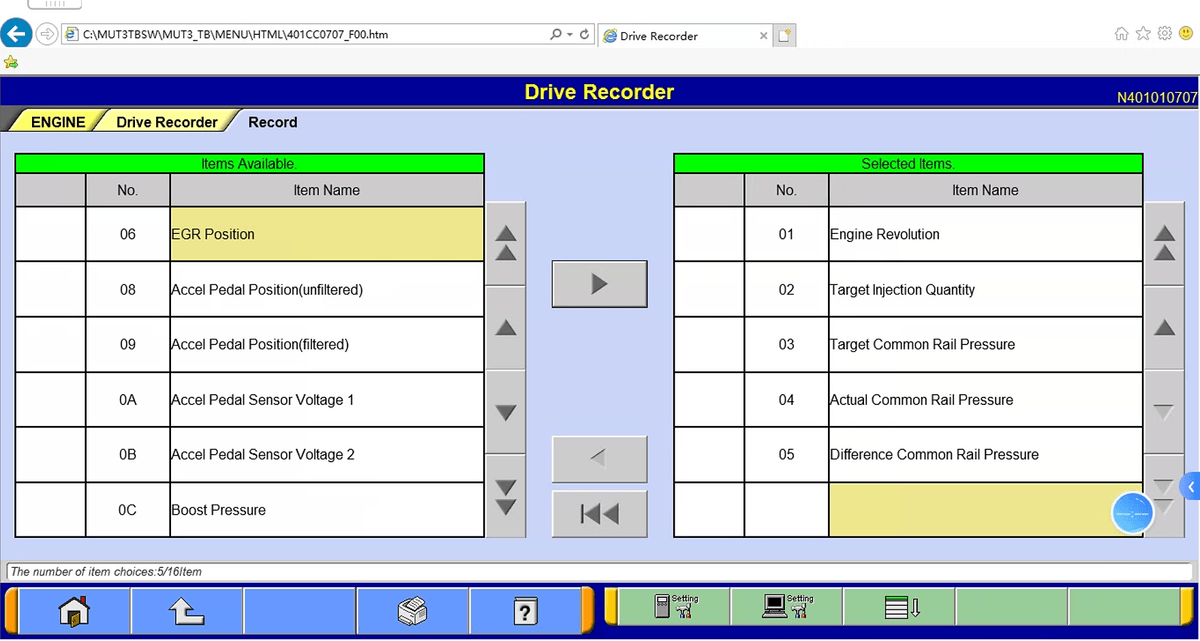Click the go-up-one-level arrow icon
The height and width of the screenshot is (641, 1200).
[187, 610]
